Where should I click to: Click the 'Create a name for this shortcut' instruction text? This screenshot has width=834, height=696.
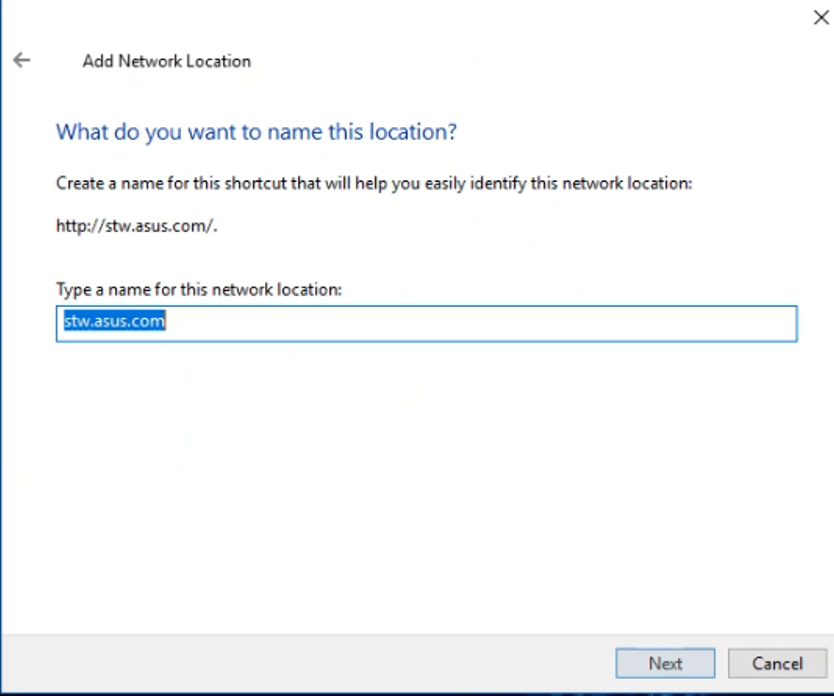click(x=374, y=183)
